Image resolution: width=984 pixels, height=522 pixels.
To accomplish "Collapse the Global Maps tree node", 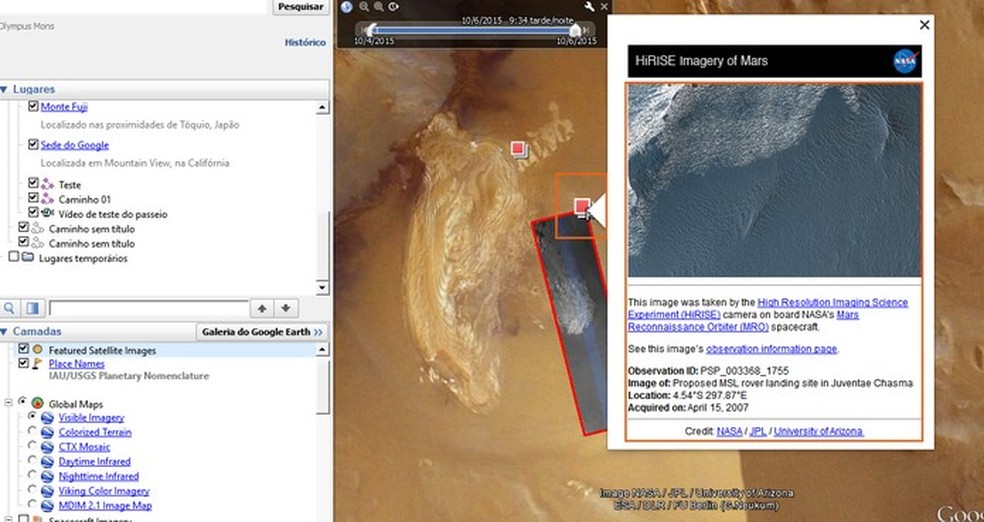I will tap(9, 403).
